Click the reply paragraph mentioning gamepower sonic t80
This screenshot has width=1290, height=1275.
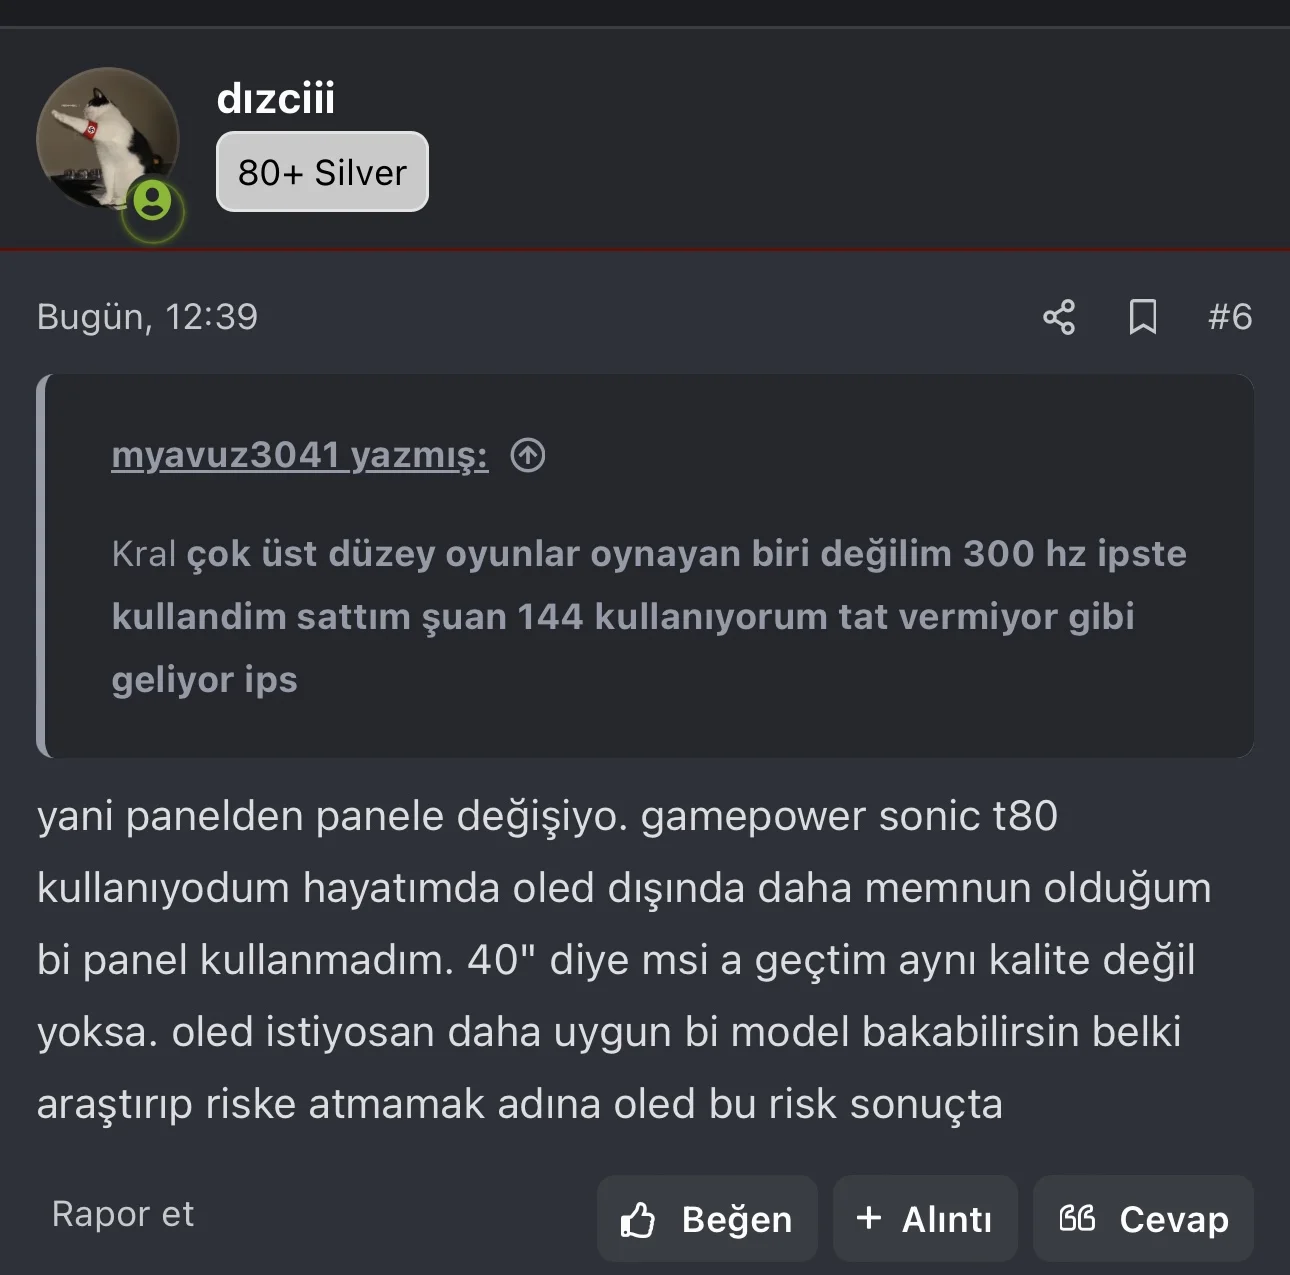(x=624, y=960)
